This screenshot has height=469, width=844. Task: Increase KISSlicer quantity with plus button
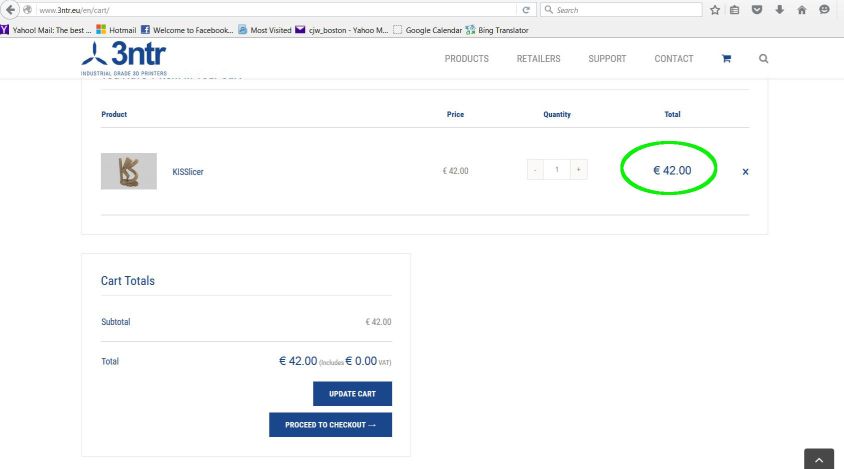click(x=579, y=170)
